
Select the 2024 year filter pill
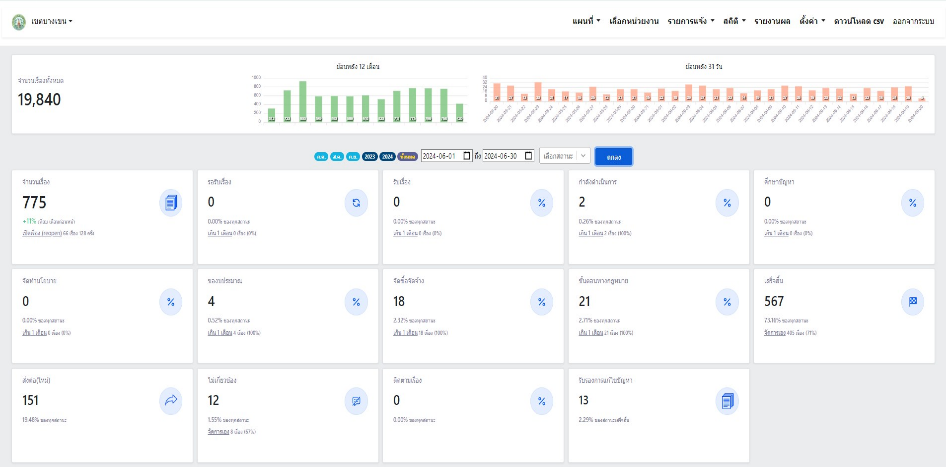point(387,157)
